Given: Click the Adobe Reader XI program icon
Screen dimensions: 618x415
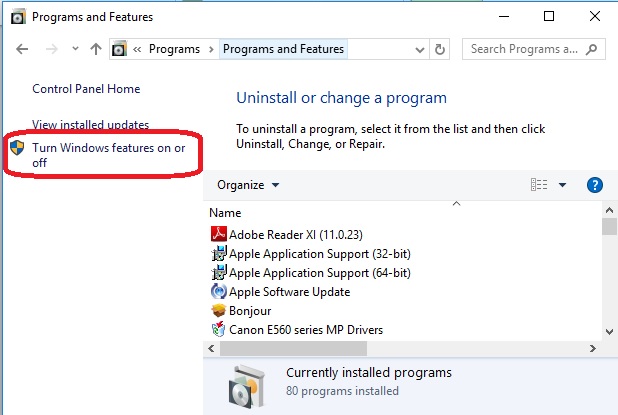Looking at the screenshot, I should (x=220, y=234).
